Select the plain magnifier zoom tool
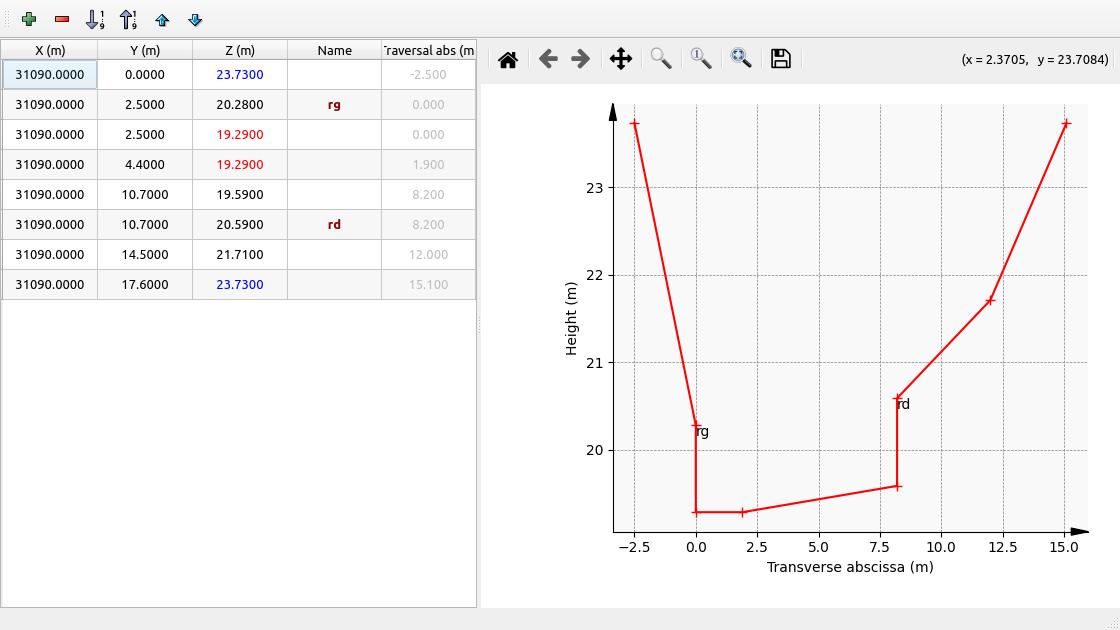The height and width of the screenshot is (630, 1120). 661,59
